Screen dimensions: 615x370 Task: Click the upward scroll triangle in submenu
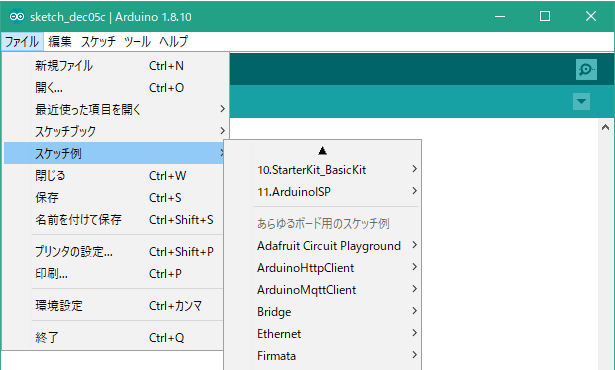click(x=322, y=151)
